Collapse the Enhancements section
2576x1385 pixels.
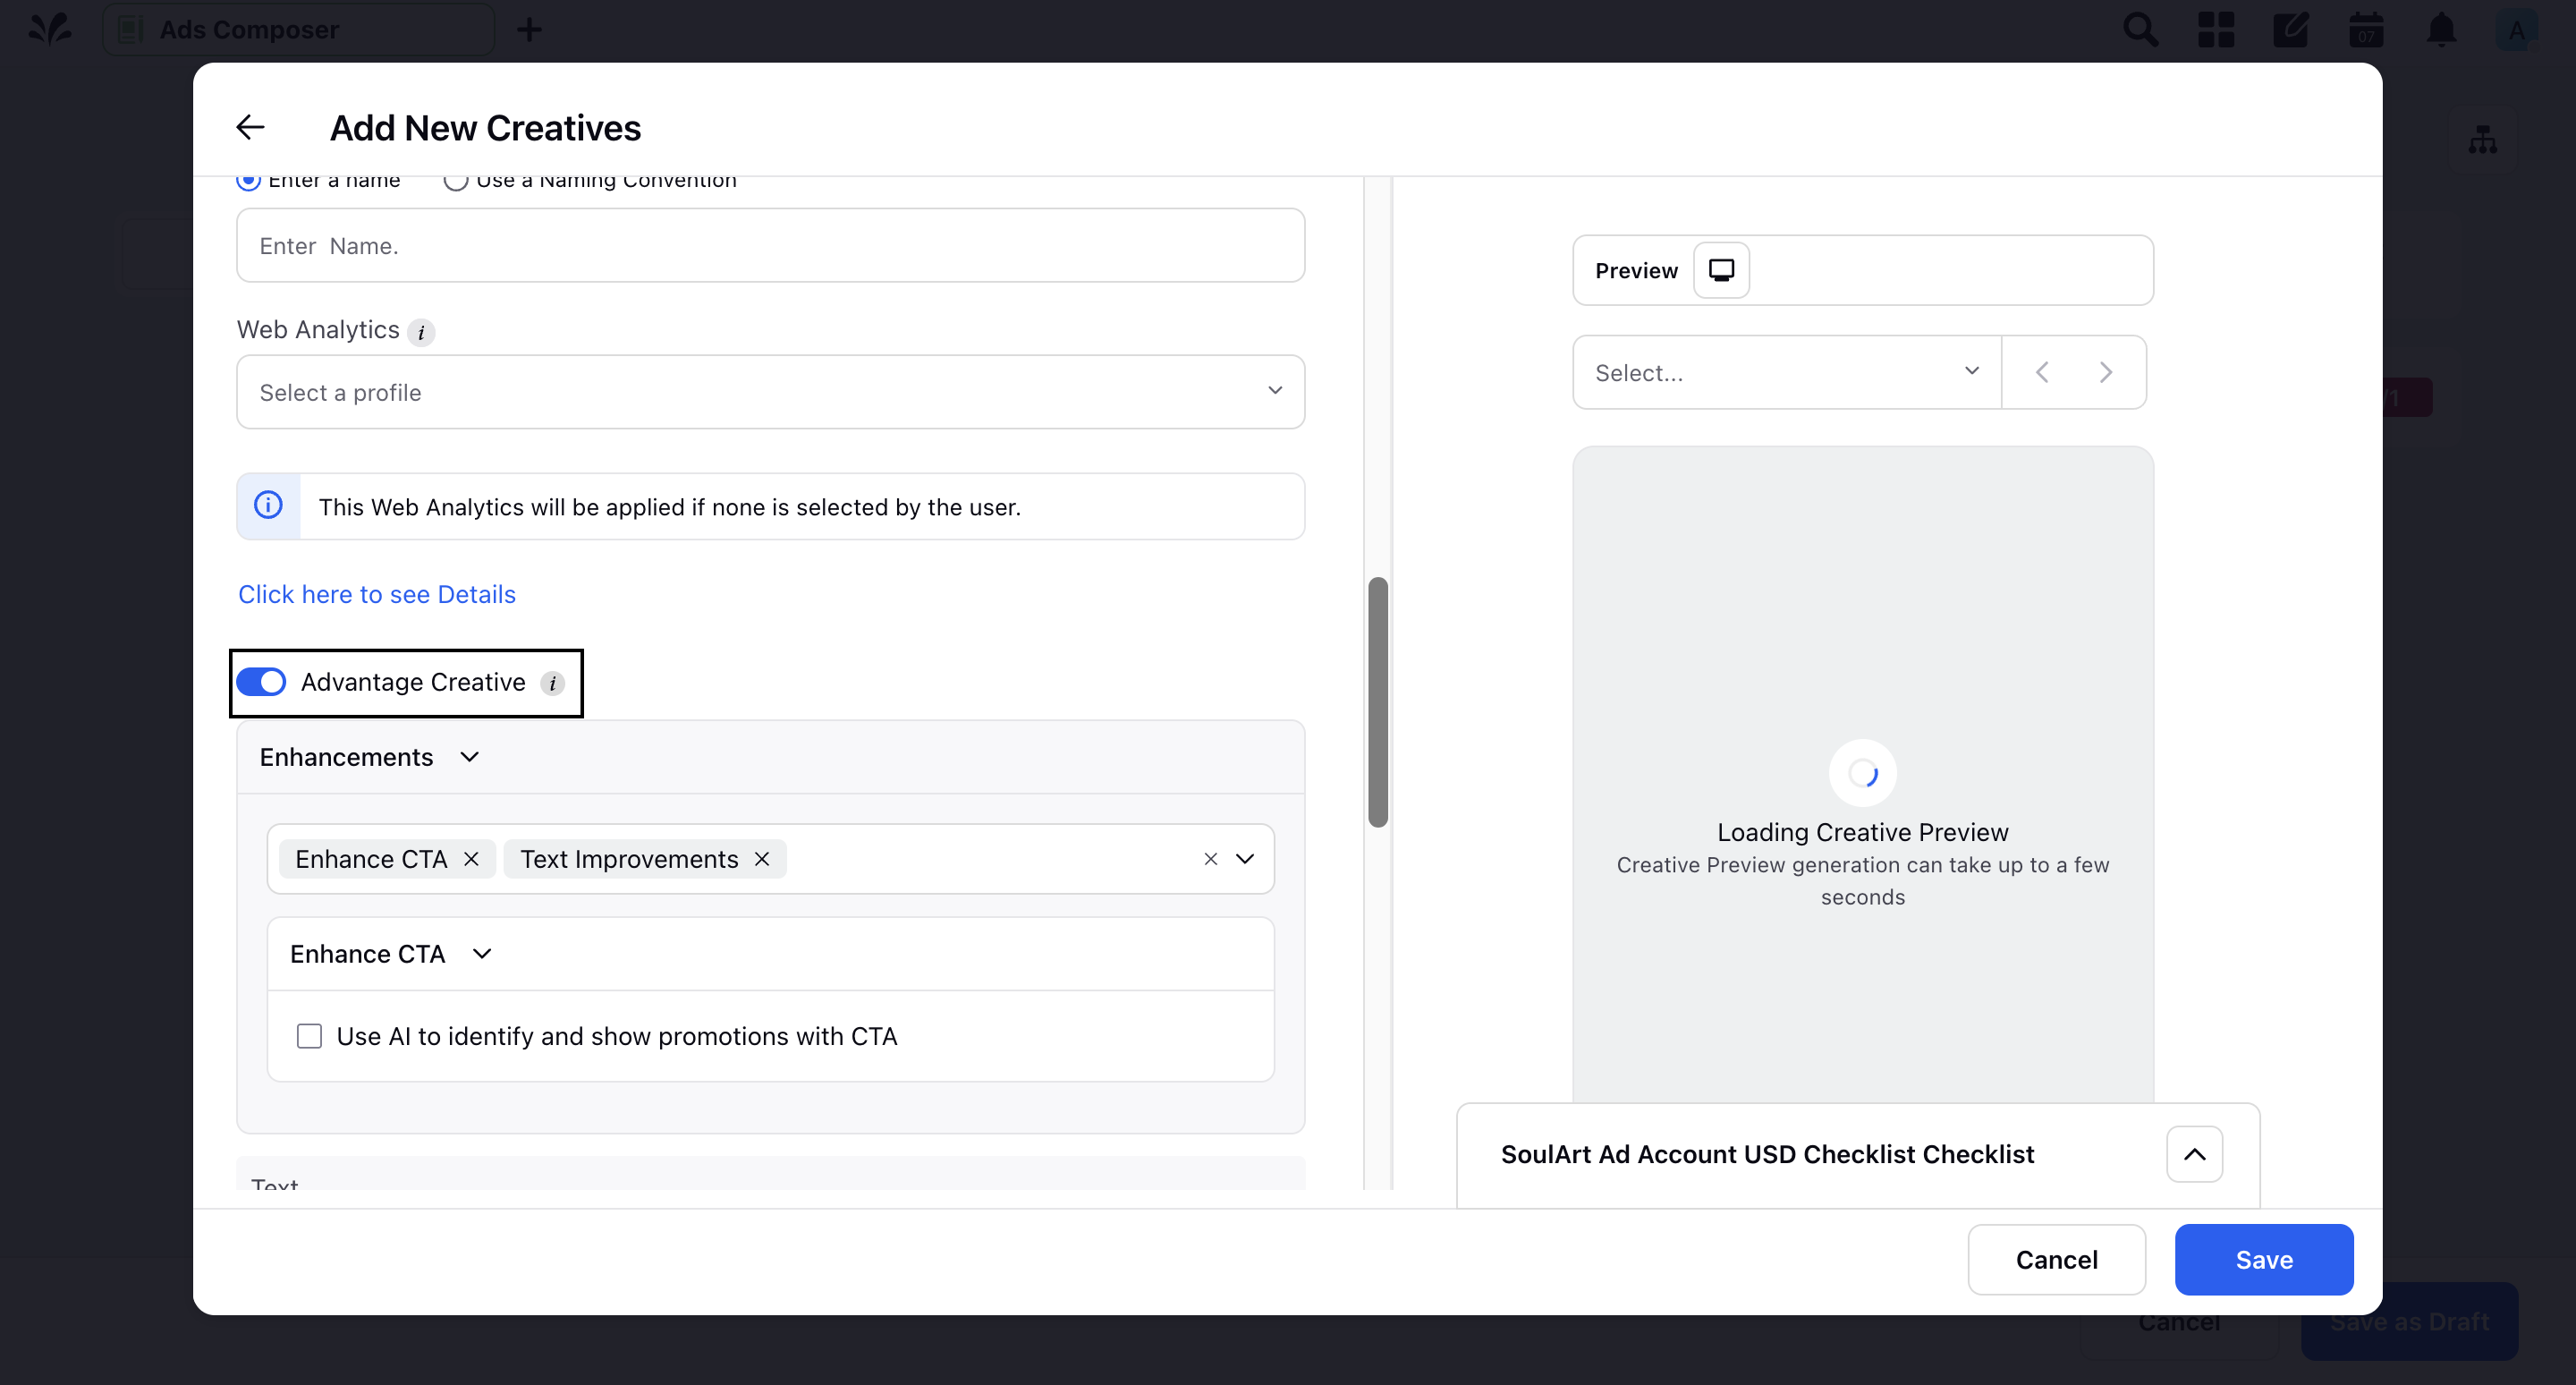point(469,757)
